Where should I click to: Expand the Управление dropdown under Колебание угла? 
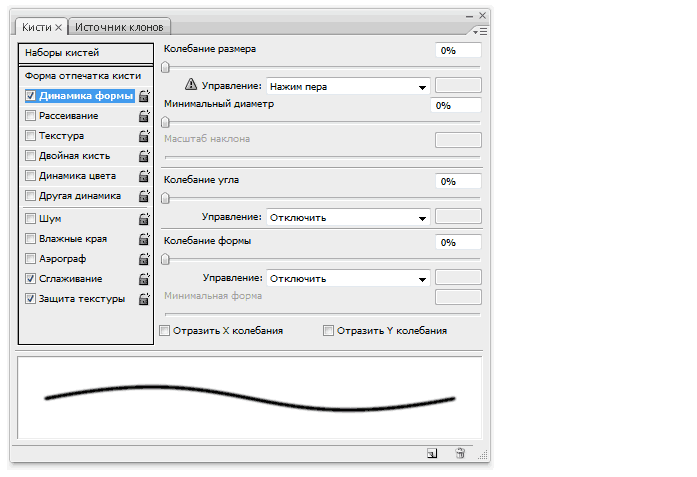[x=348, y=217]
